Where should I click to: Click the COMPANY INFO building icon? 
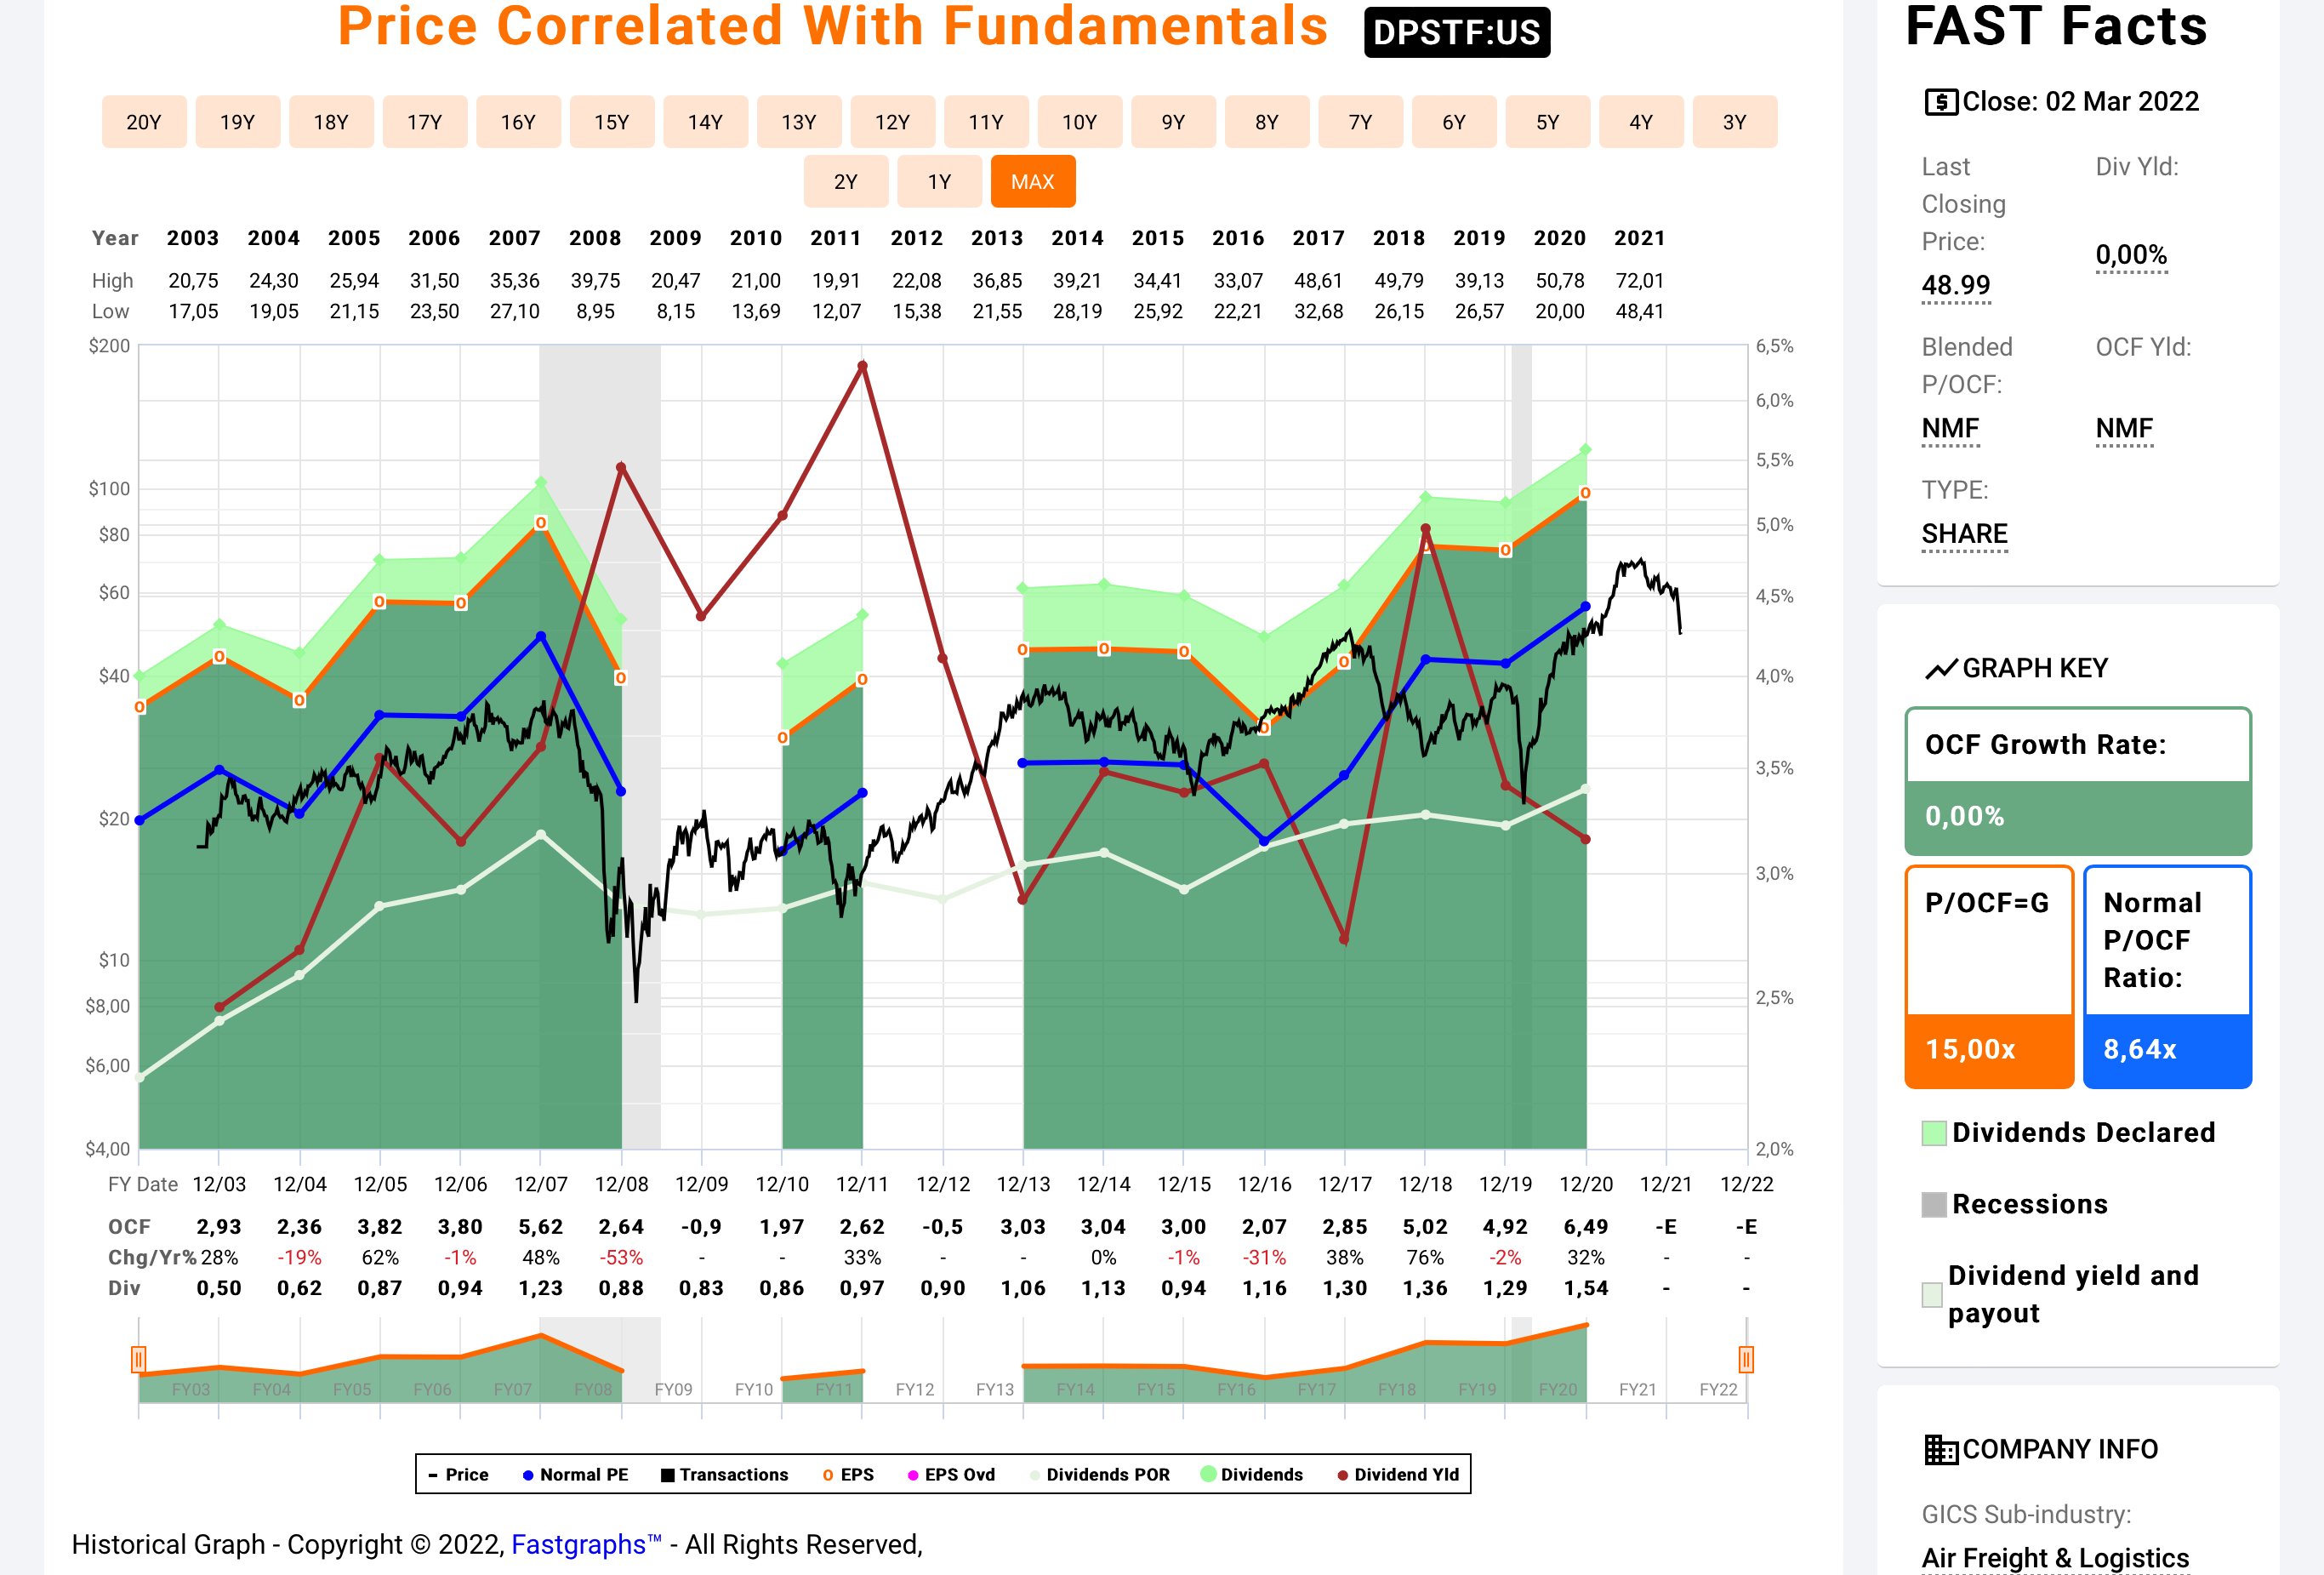point(1941,1450)
